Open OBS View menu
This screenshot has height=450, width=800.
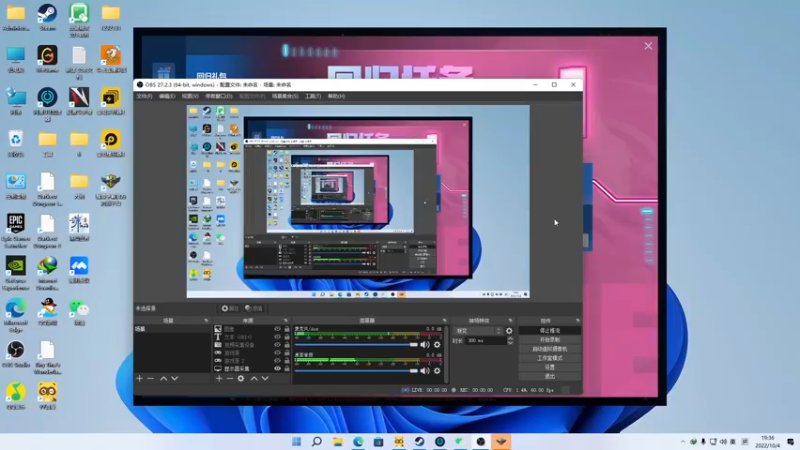(190, 96)
